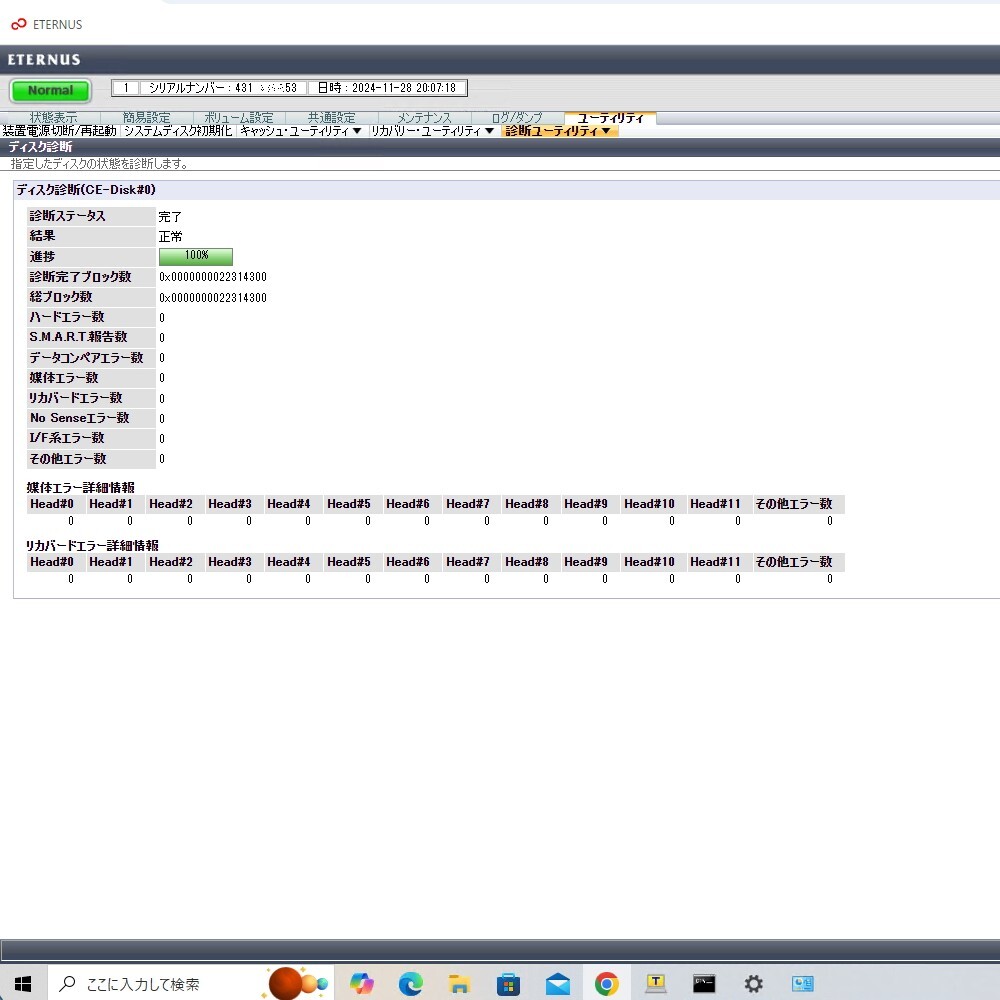The image size is (1000, 1000).
Task: Click the 診断完了ブロック数 value 0x0000000022314300
Action: coord(213,277)
